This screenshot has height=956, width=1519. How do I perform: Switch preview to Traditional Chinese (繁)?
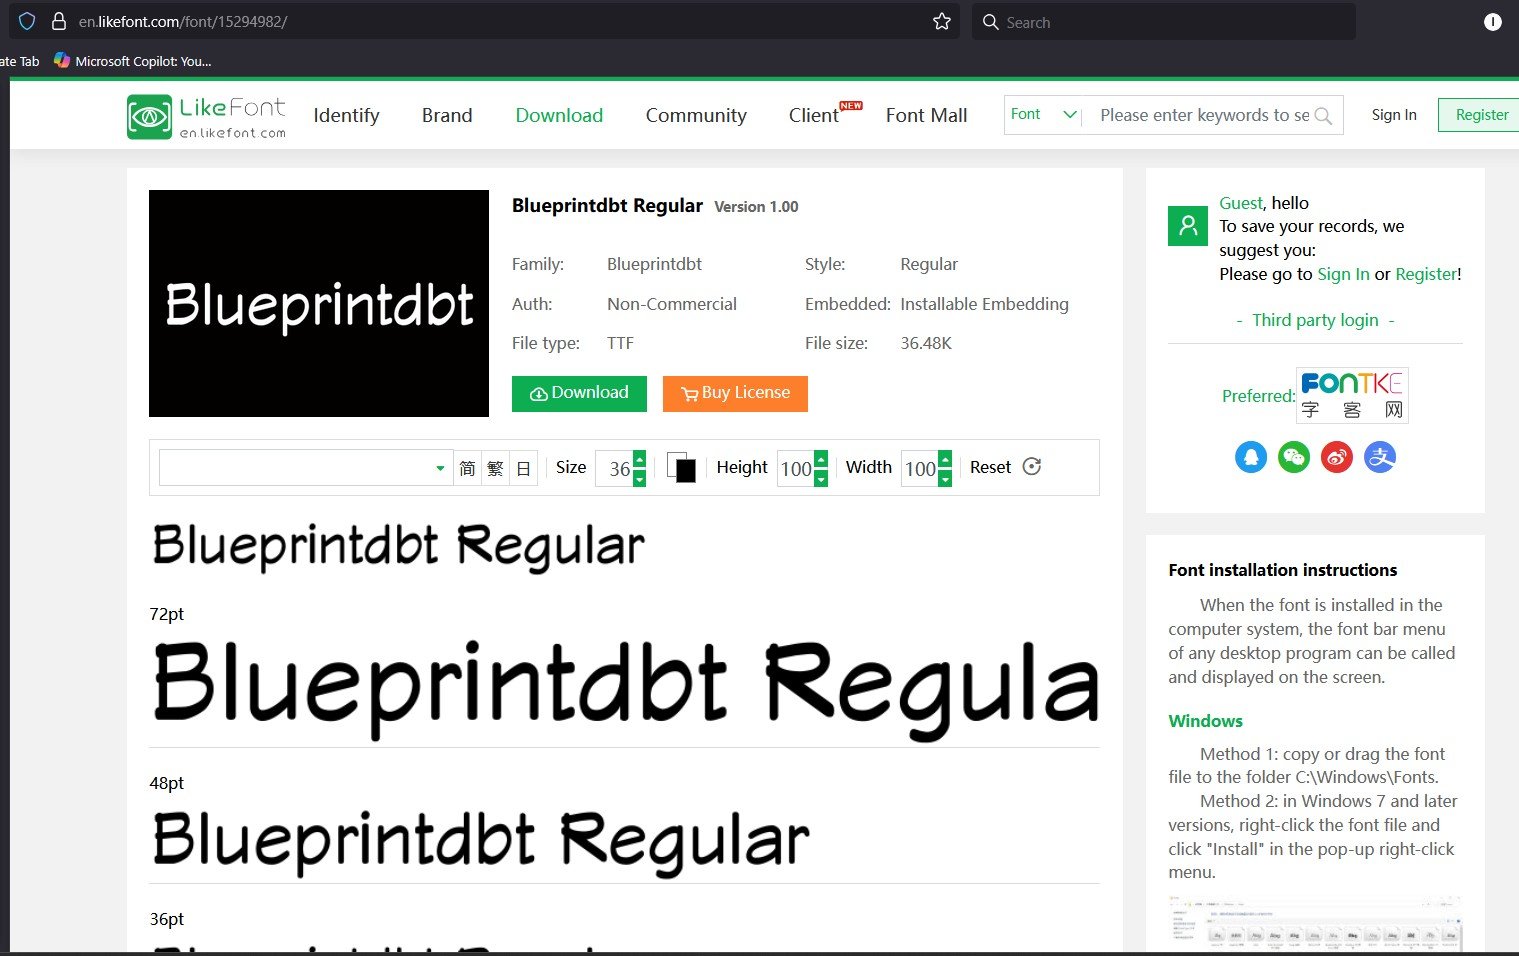coord(495,468)
